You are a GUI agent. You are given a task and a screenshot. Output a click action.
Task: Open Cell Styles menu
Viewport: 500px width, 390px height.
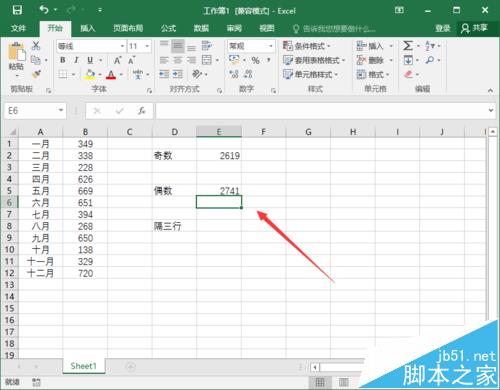(310, 74)
